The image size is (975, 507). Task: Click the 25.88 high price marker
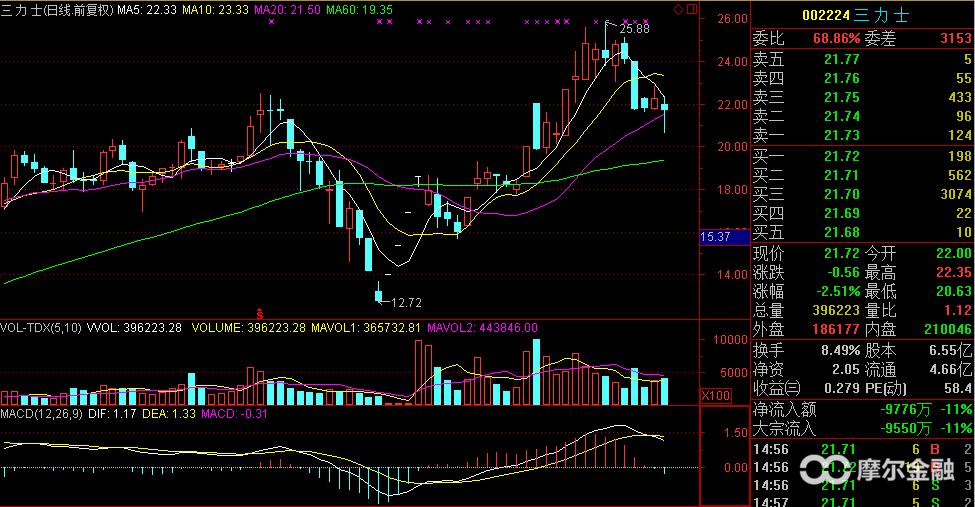[x=634, y=29]
